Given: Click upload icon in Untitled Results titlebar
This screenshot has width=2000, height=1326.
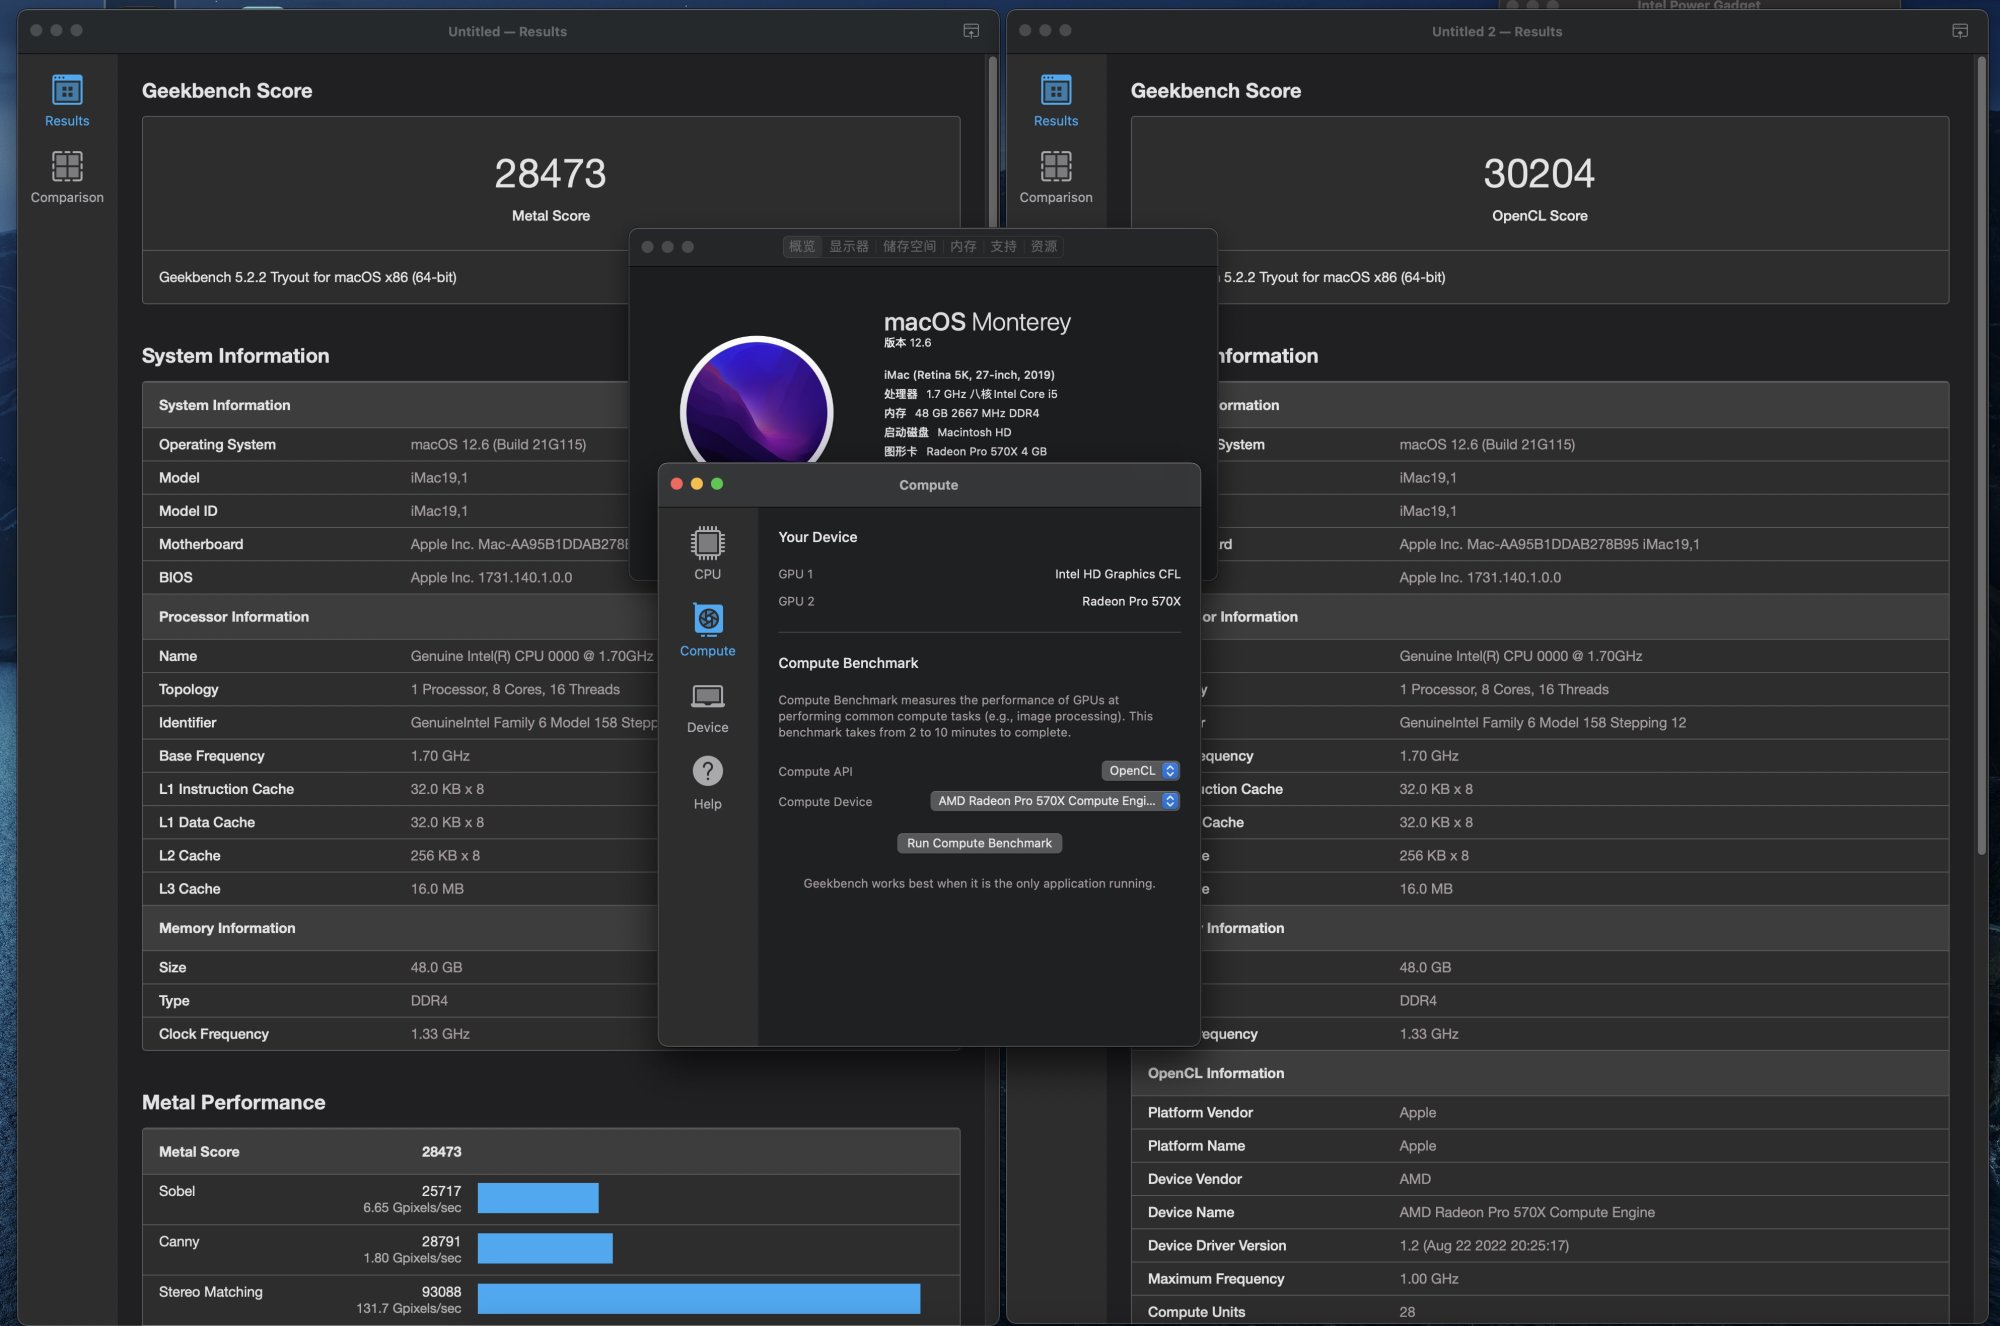Looking at the screenshot, I should (x=970, y=31).
